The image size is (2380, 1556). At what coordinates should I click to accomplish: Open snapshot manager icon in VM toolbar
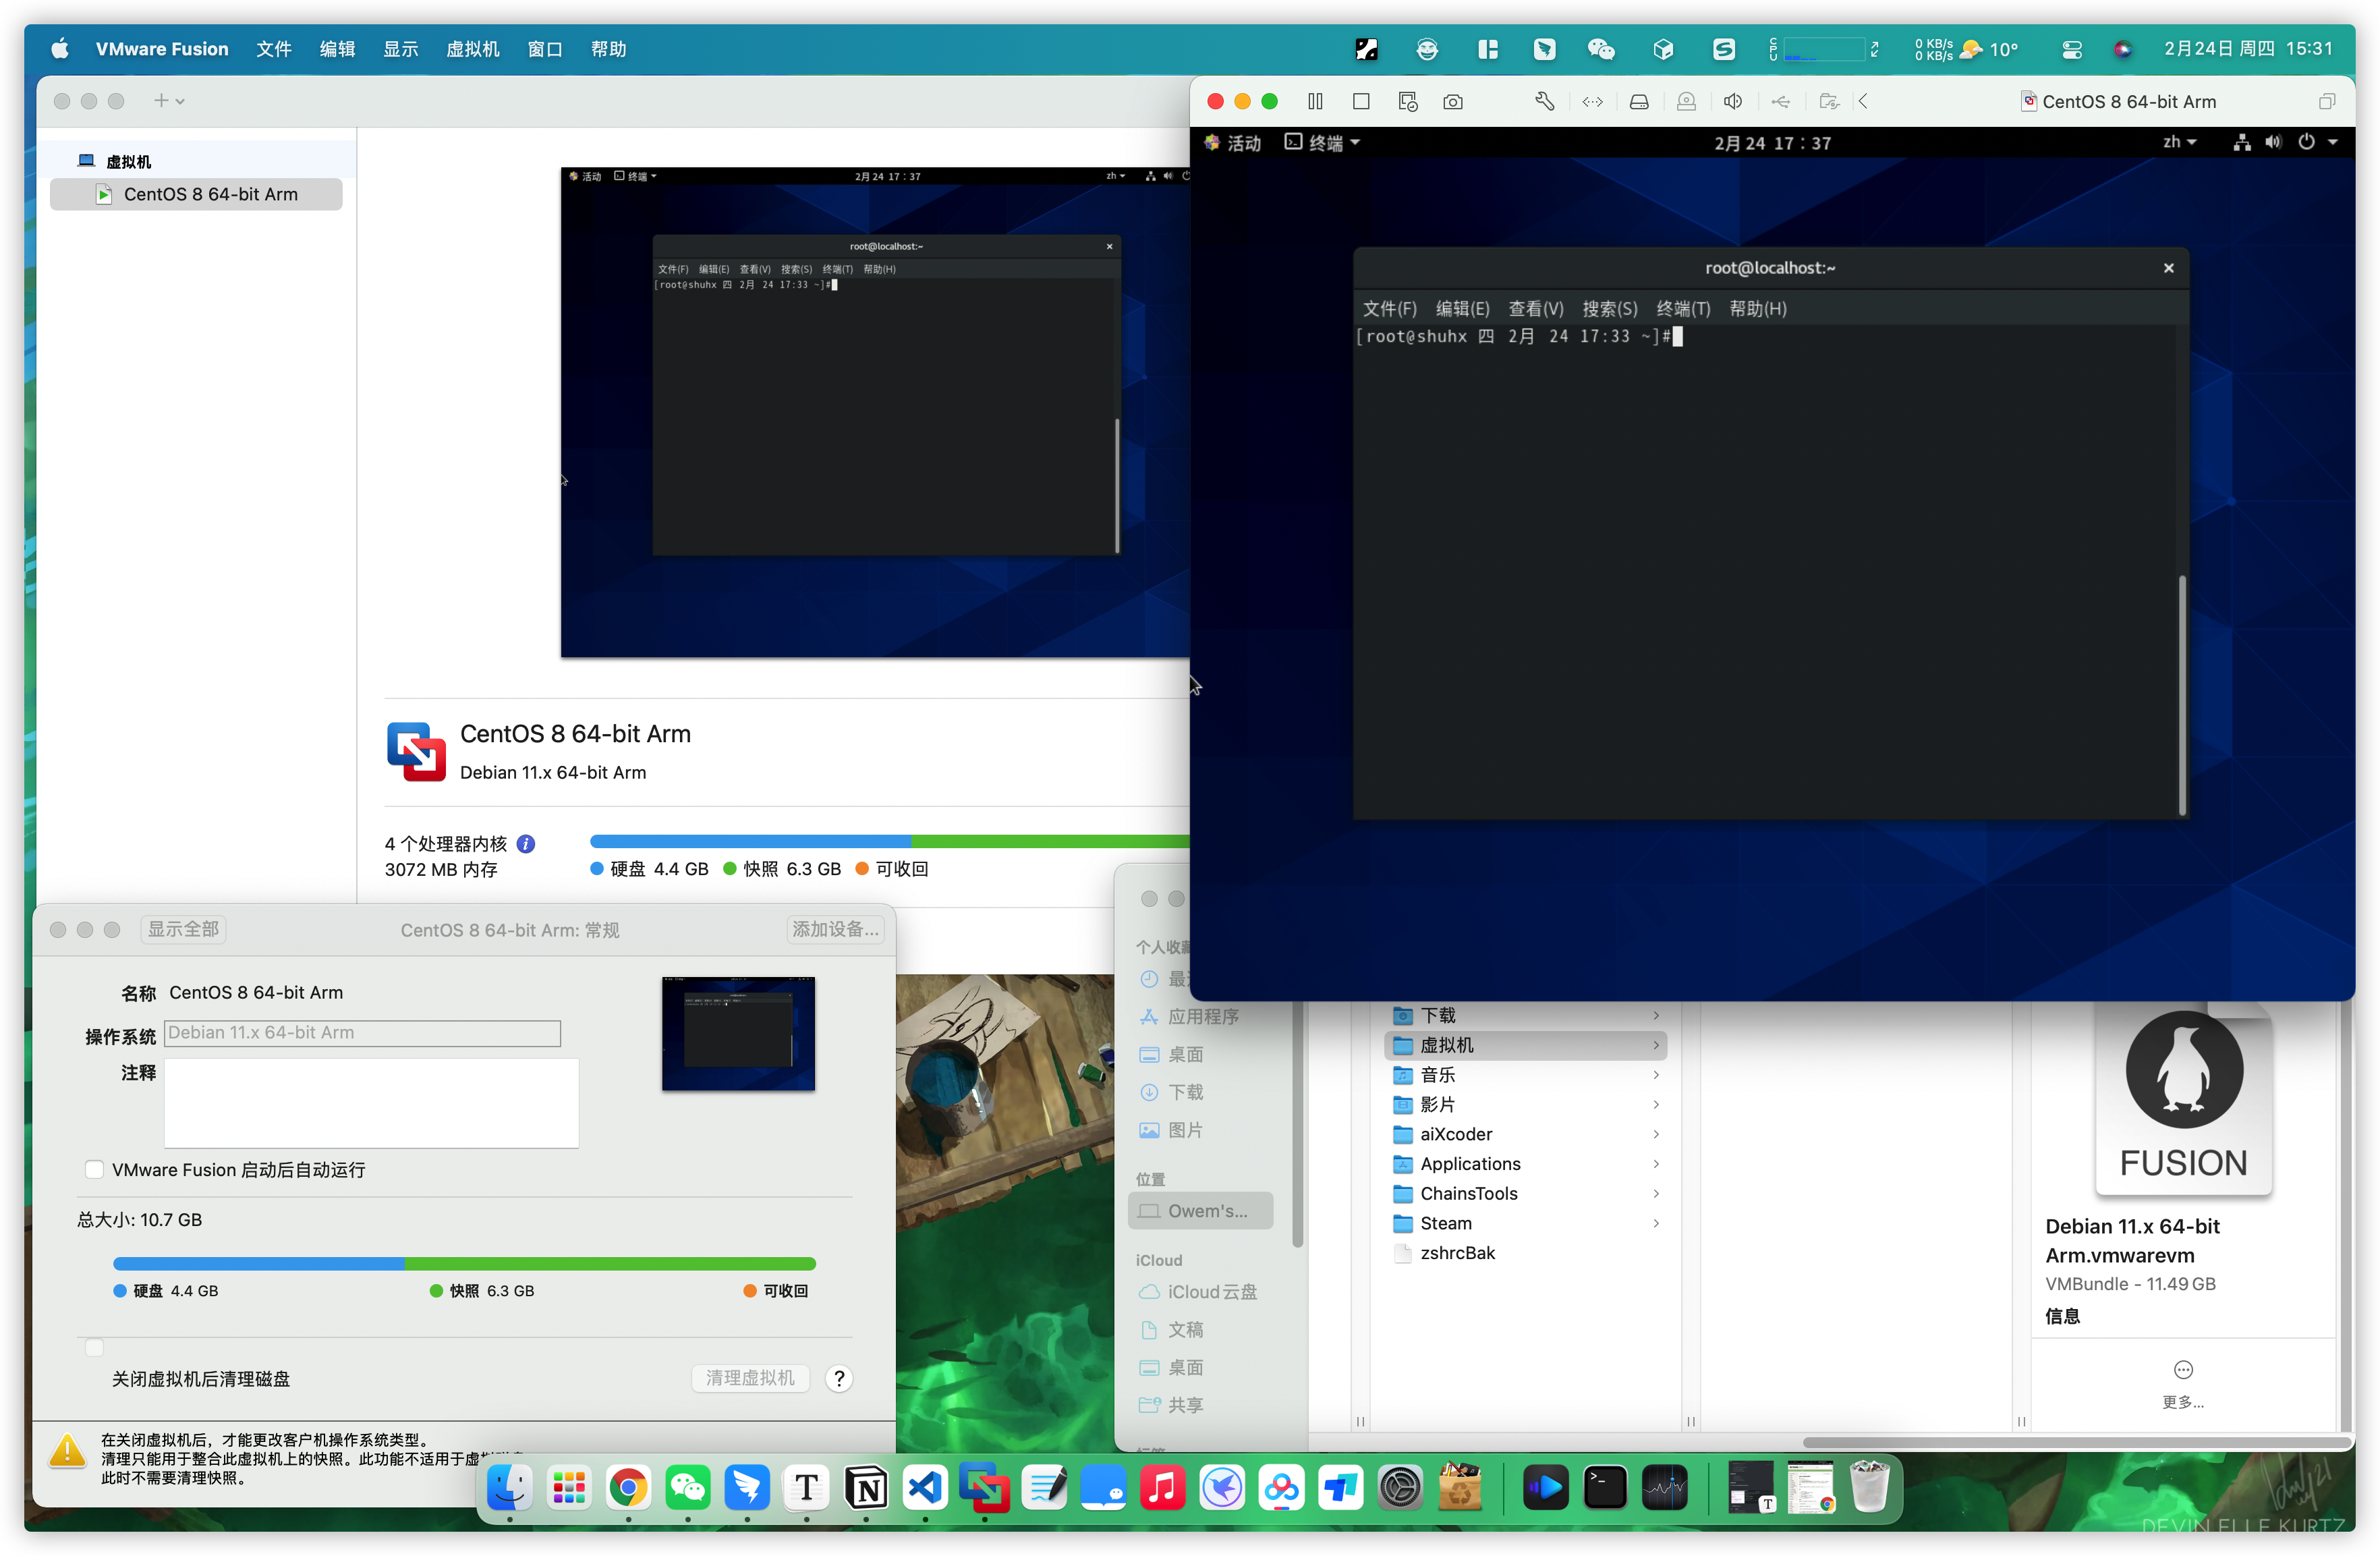(1408, 101)
